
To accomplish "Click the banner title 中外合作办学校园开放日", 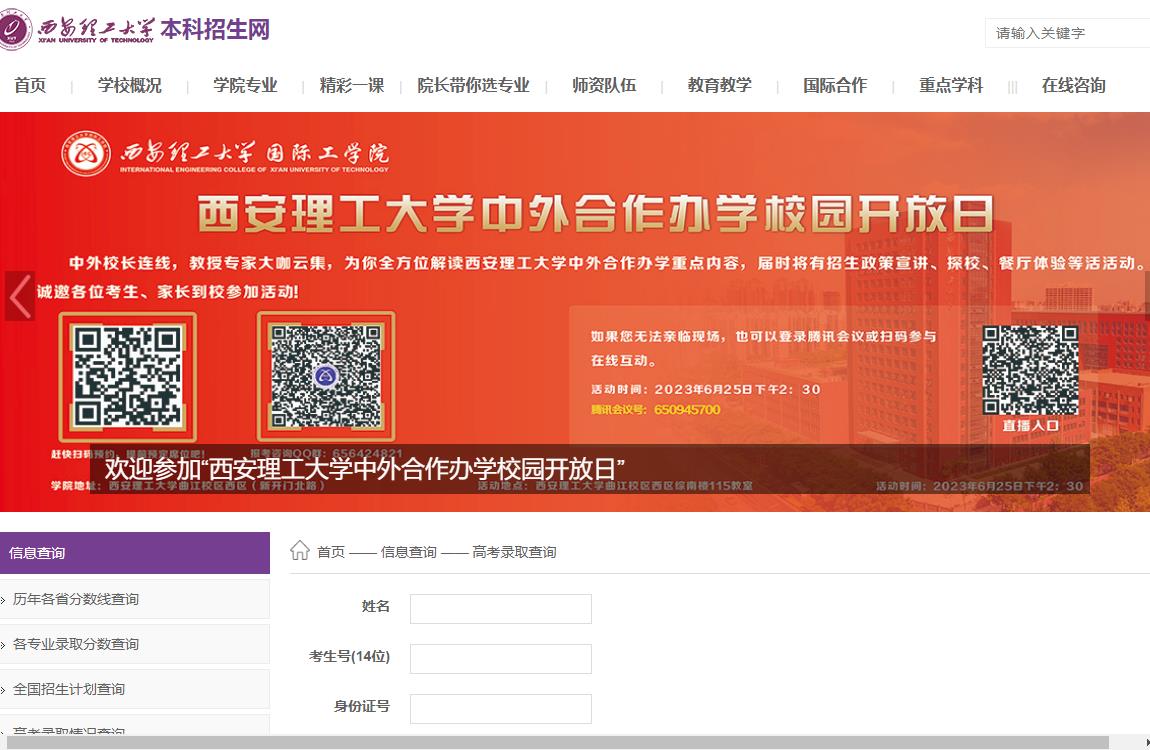I will 596,214.
